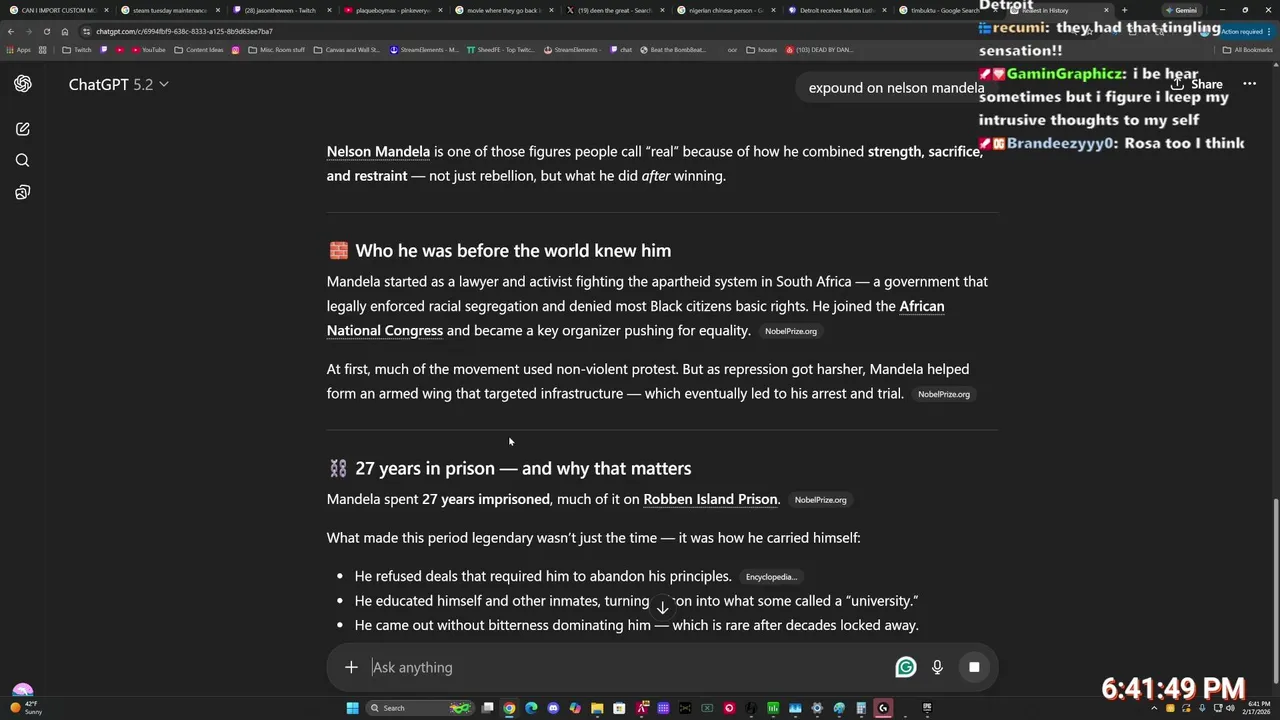Reload the page with refresh icon
Image resolution: width=1280 pixels, height=720 pixels.
47,31
